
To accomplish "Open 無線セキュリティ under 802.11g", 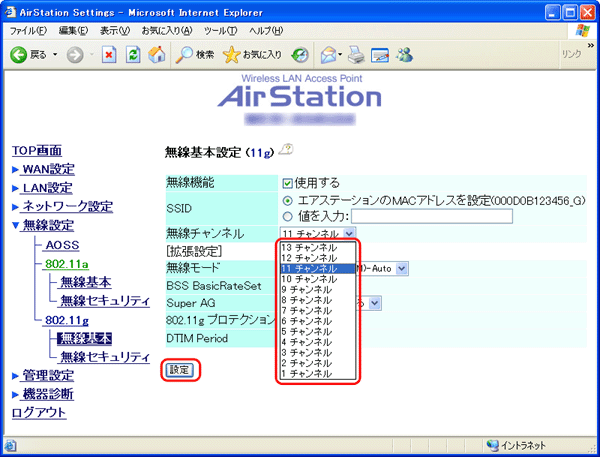I will [x=105, y=357].
